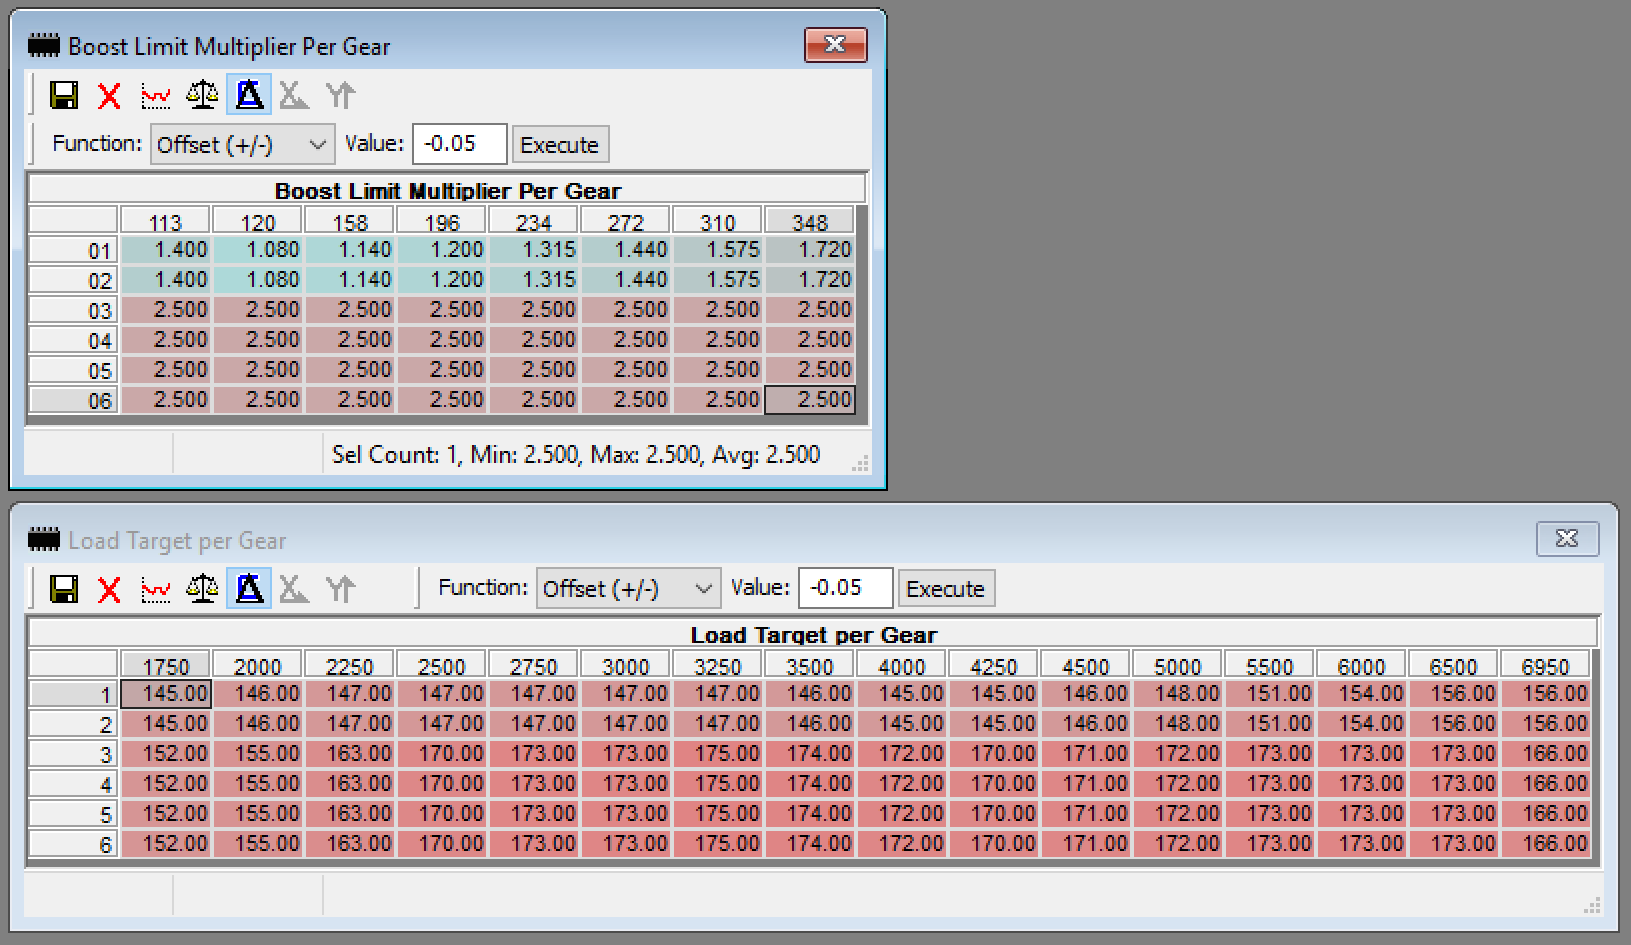Focus the Value field in Load Target window

(846, 588)
